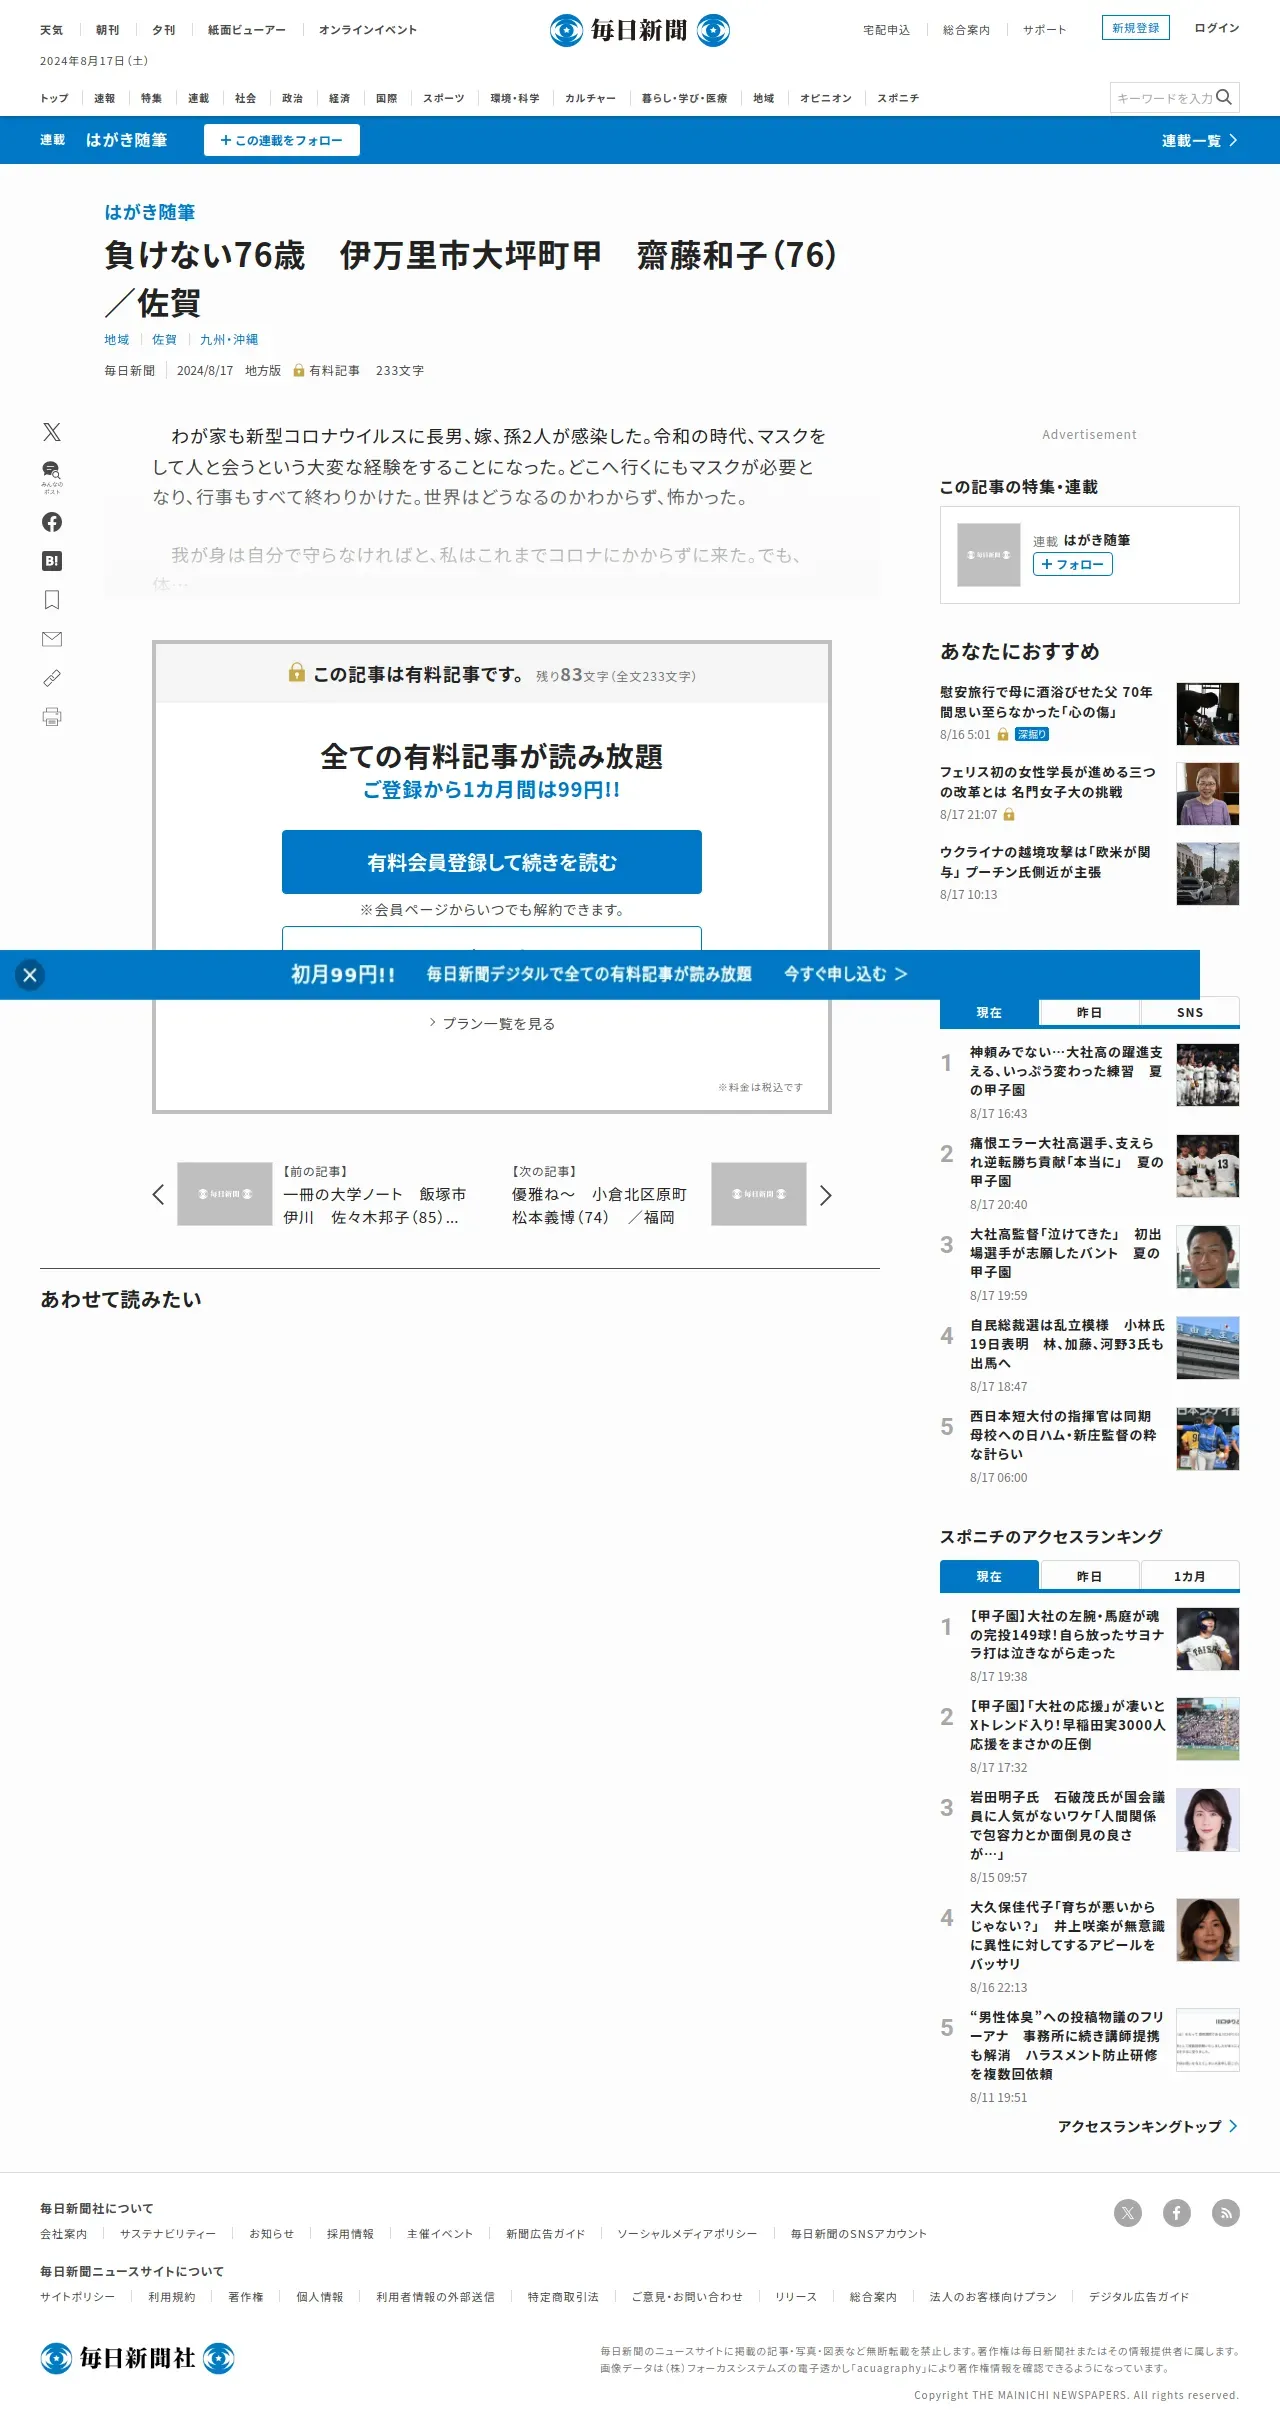Share article on X from left sidebar

52,432
